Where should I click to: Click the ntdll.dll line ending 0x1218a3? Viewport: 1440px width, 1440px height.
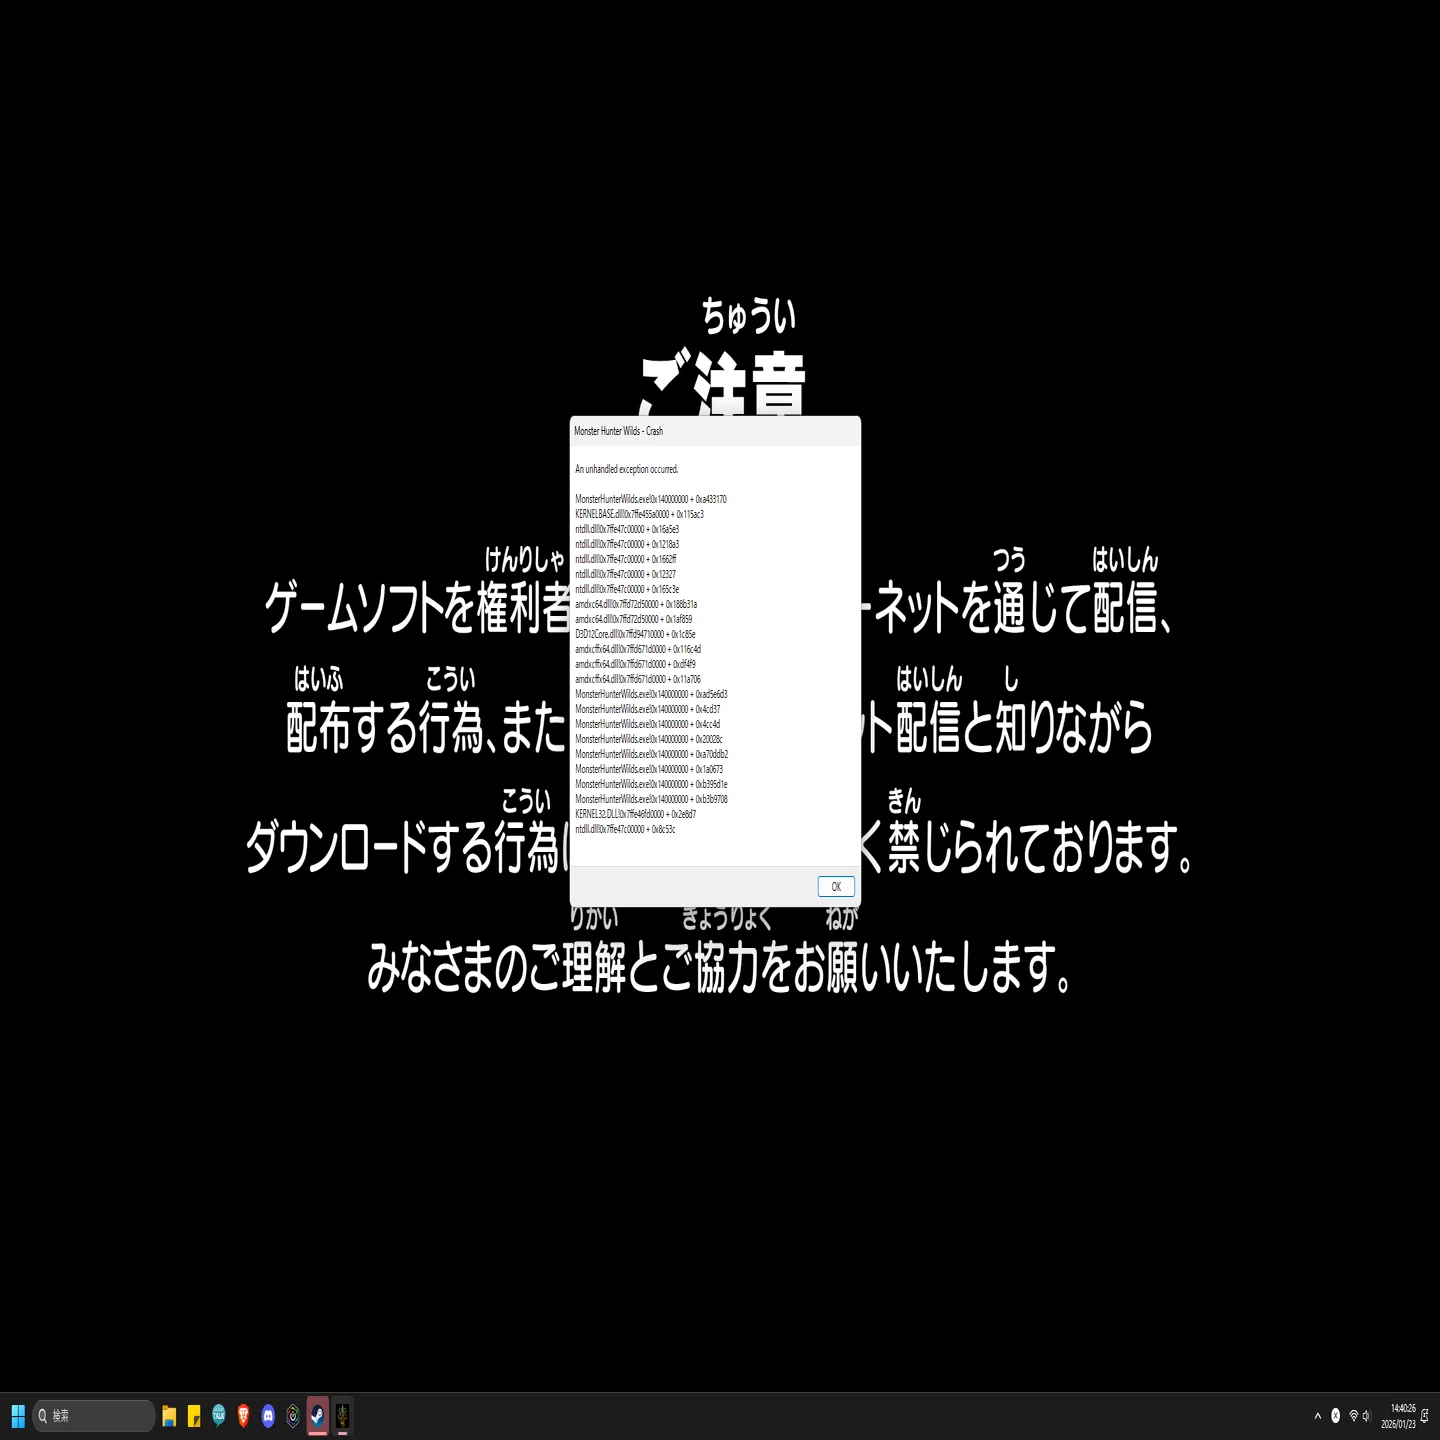click(x=627, y=544)
